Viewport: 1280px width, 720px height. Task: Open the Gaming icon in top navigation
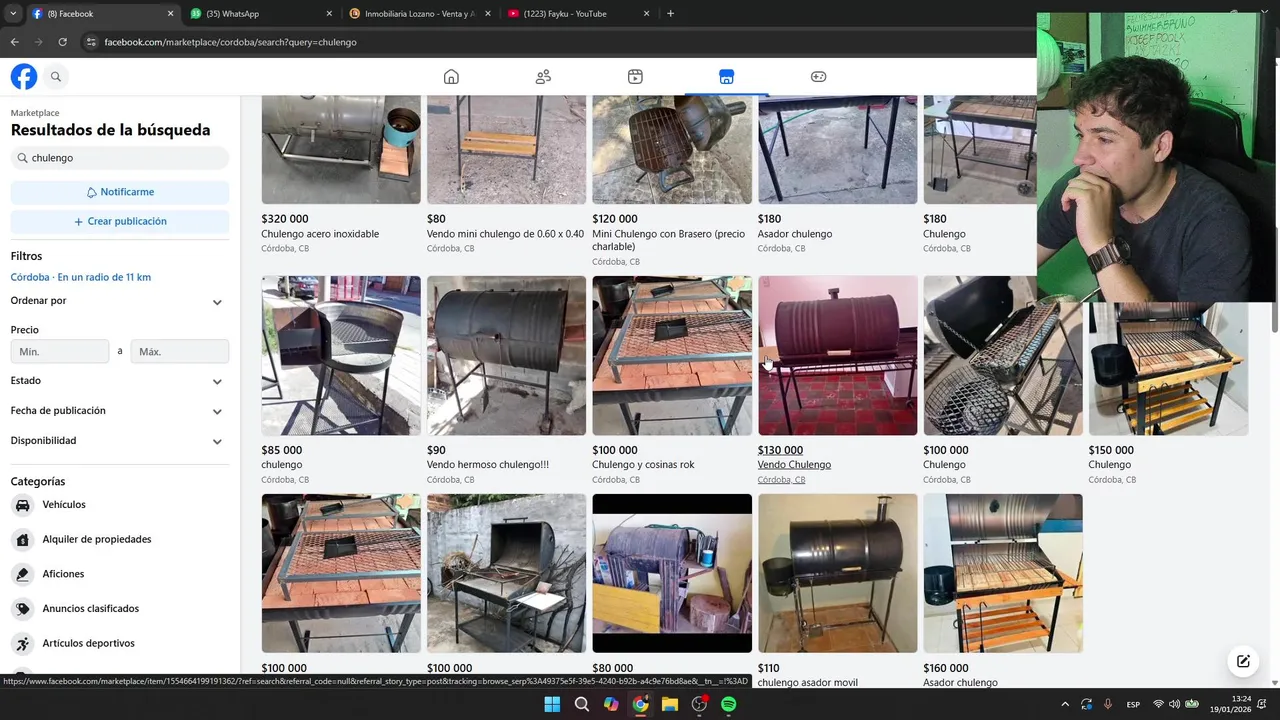tap(818, 77)
